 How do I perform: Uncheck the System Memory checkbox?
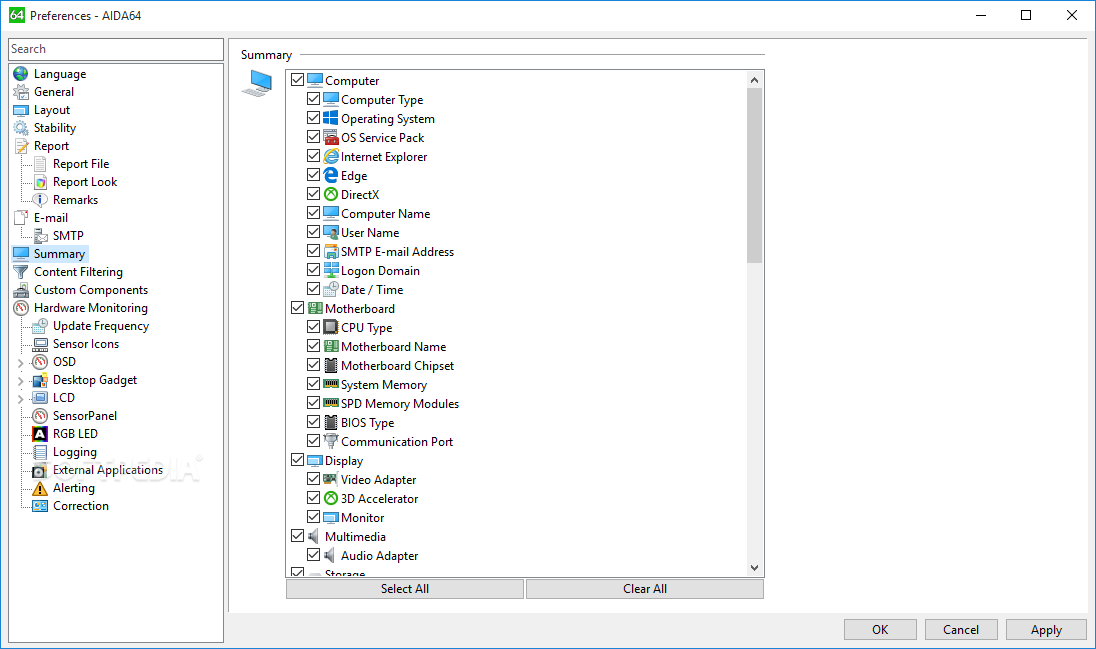[x=314, y=384]
